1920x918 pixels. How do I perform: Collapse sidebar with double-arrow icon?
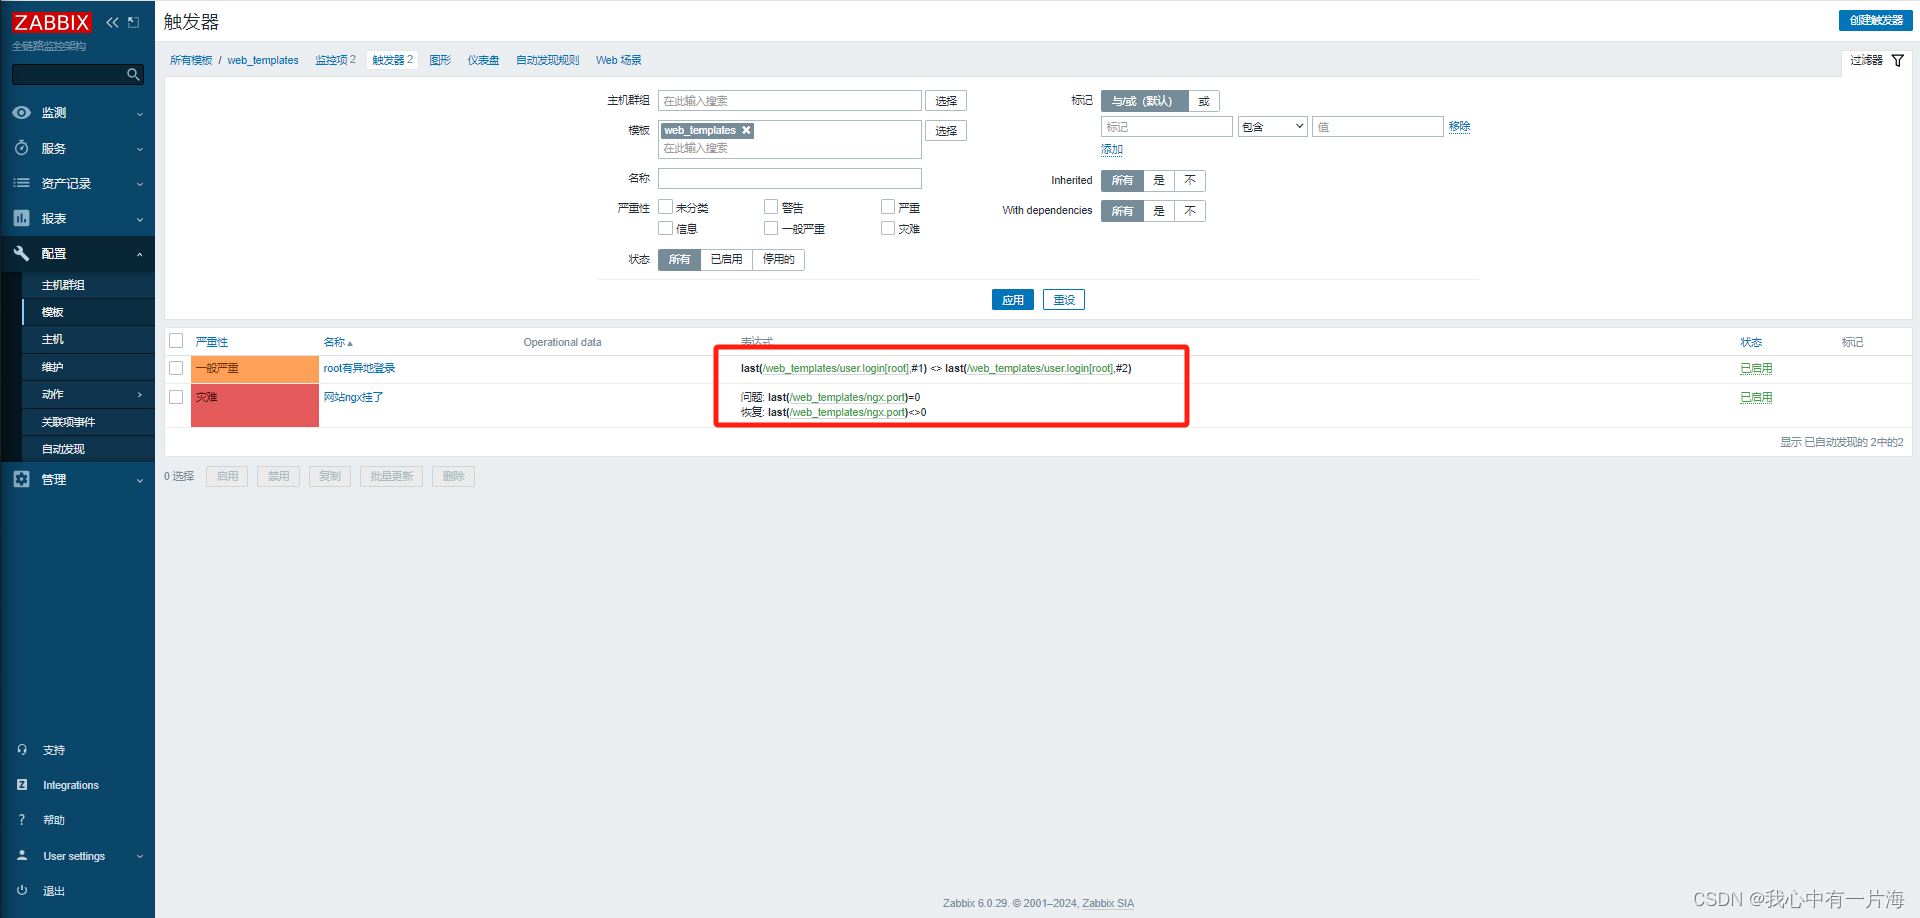click(112, 22)
